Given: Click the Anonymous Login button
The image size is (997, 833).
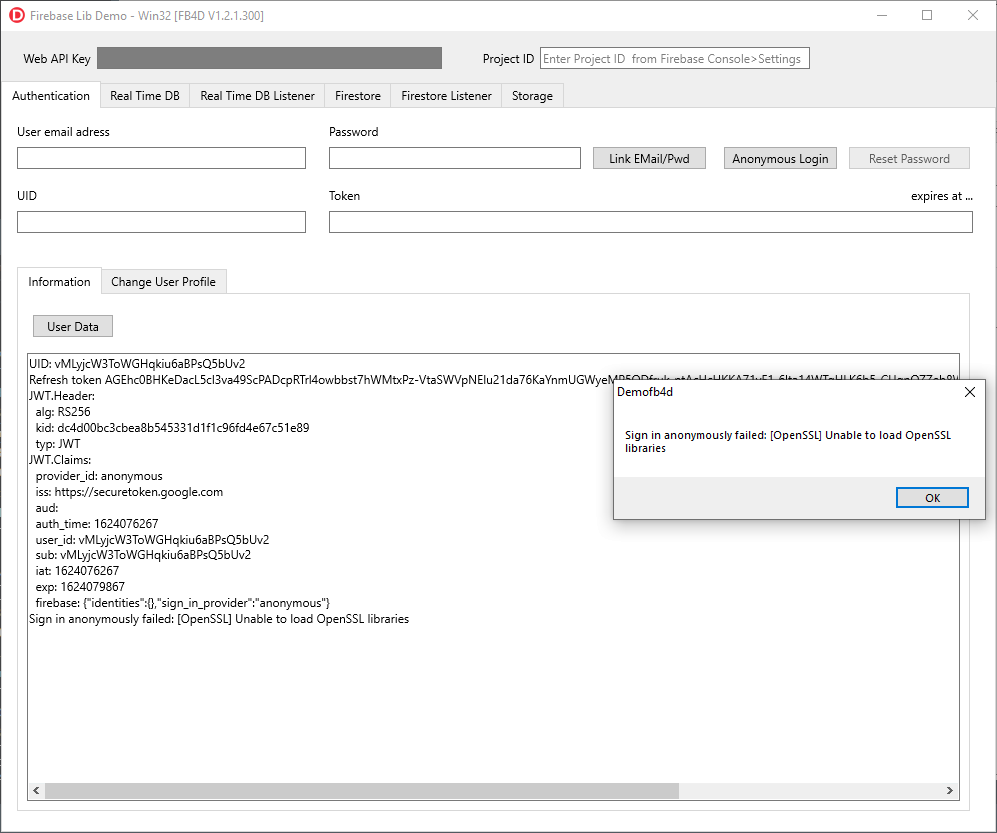Looking at the screenshot, I should (780, 158).
